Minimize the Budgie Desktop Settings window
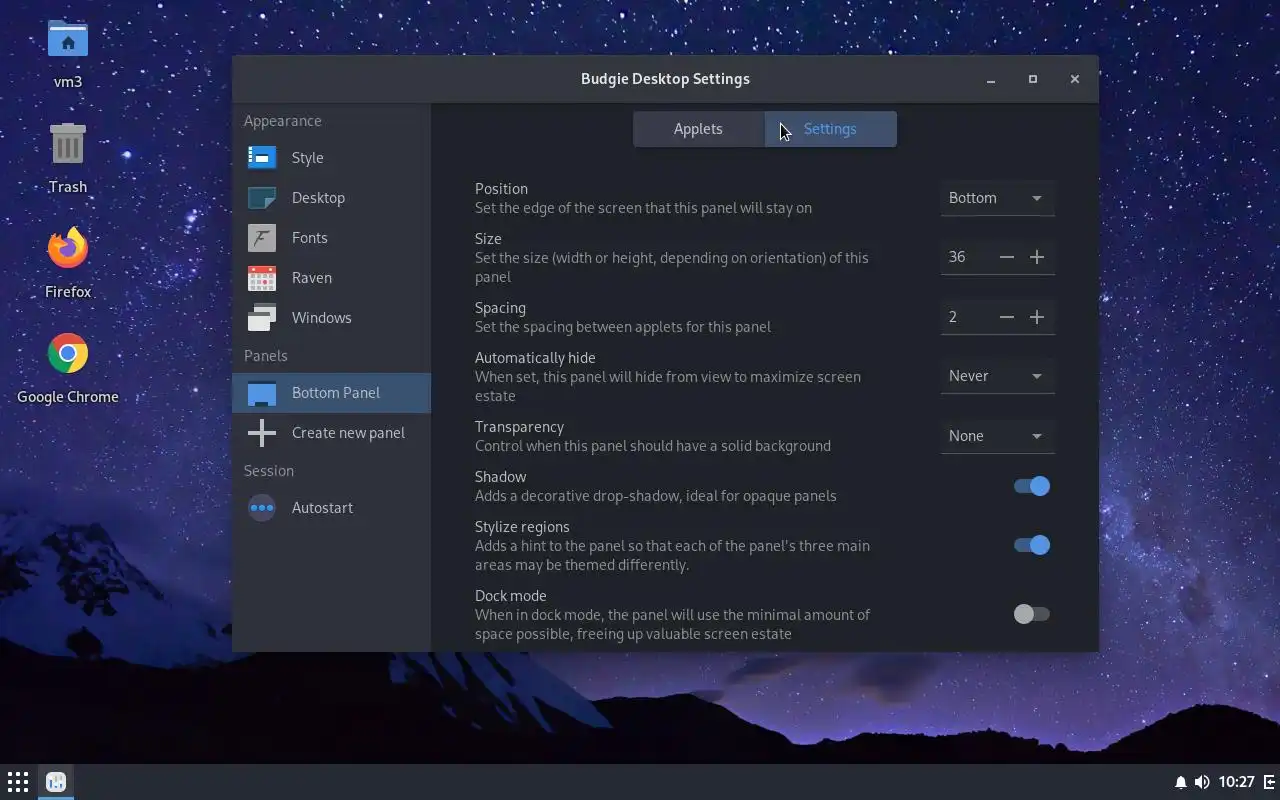 (991, 79)
